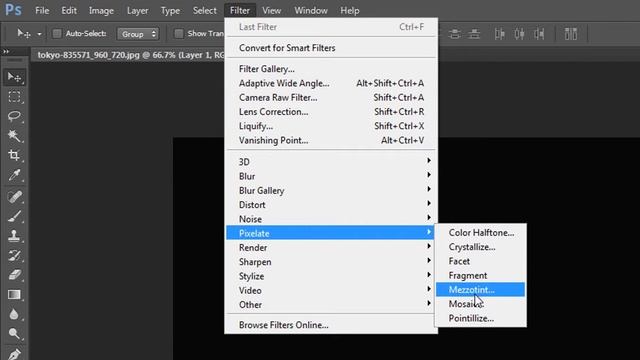The height and width of the screenshot is (360, 640).
Task: Select the Pen tool
Action: click(x=15, y=353)
